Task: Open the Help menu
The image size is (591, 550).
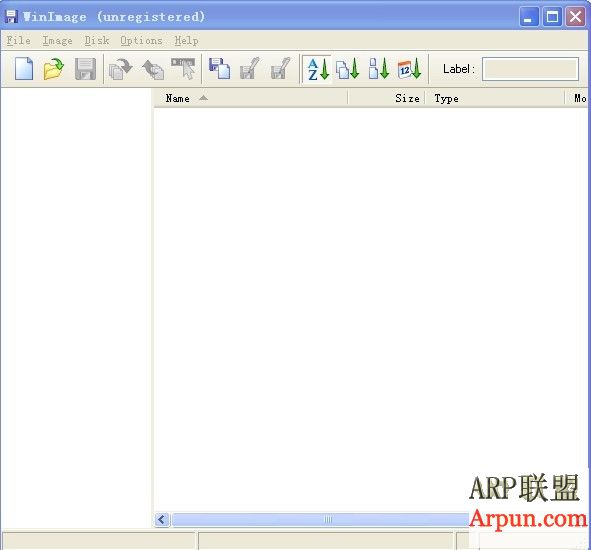Action: tap(186, 40)
